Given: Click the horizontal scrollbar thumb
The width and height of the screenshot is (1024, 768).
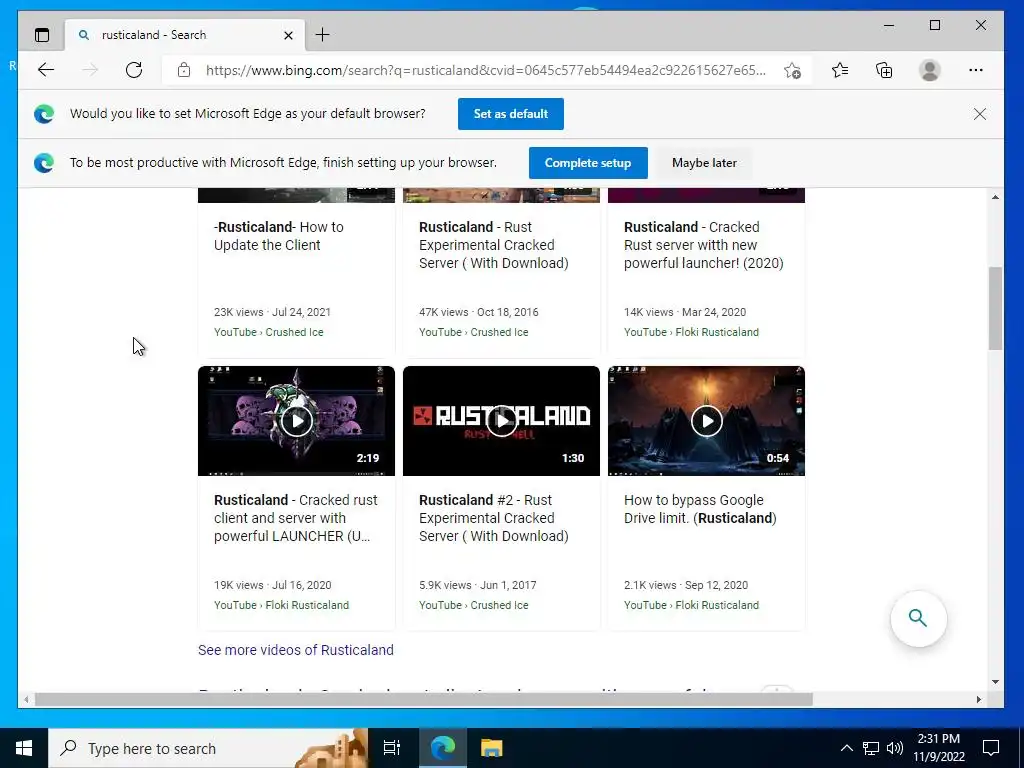Looking at the screenshot, I should tap(424, 699).
